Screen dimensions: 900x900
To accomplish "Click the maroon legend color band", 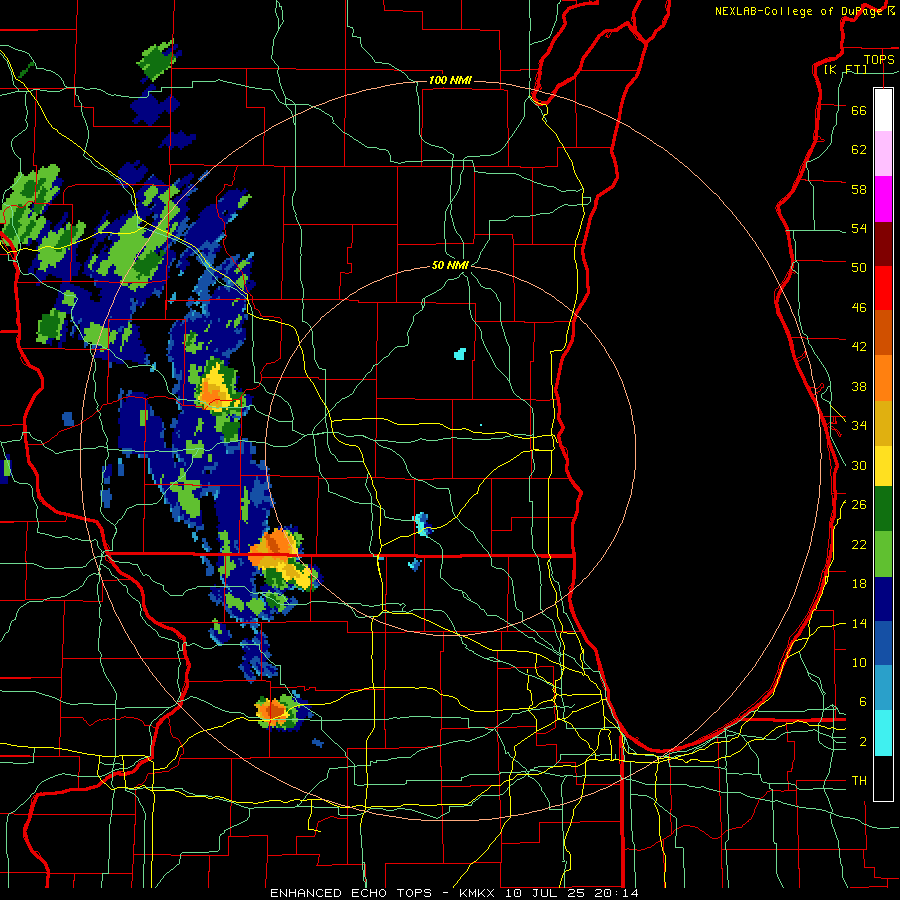I will [883, 243].
